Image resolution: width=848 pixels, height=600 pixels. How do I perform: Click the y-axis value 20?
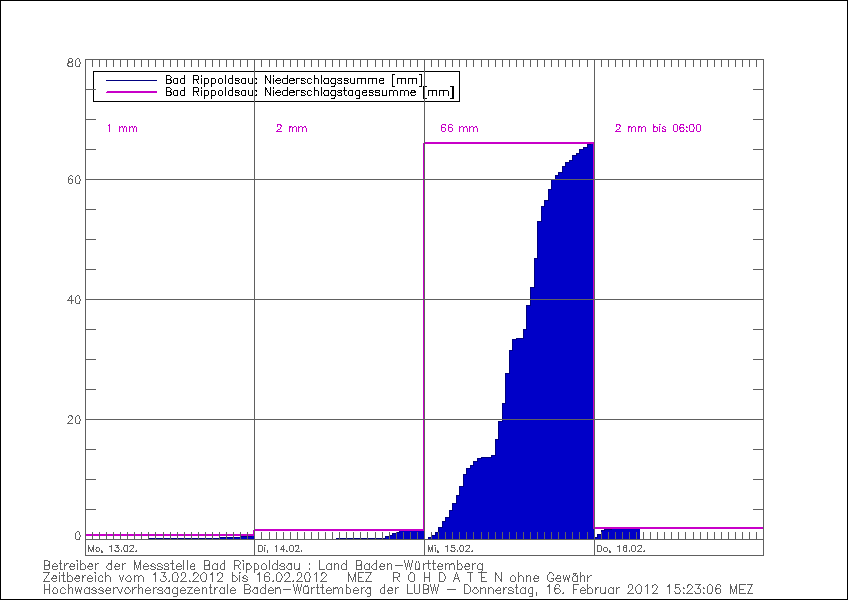74,420
